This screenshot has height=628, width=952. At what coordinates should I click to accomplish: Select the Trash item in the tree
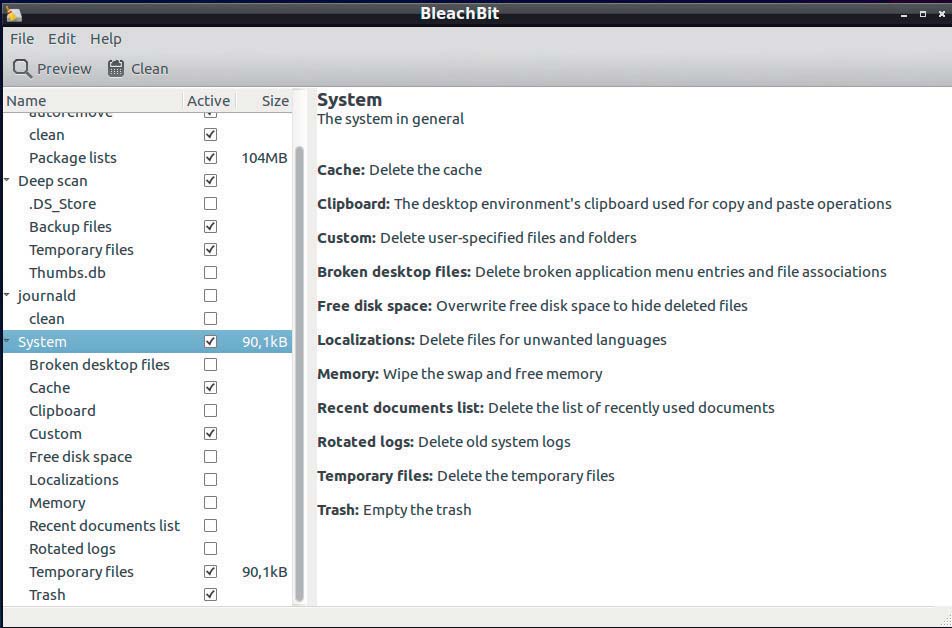[x=47, y=595]
